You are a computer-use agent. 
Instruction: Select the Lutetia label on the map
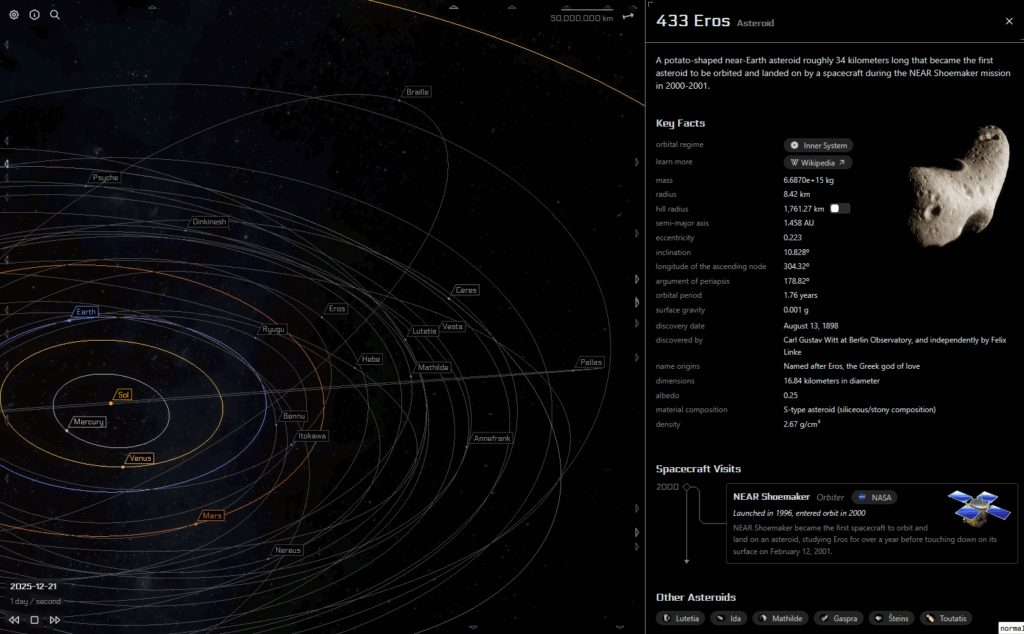click(424, 331)
